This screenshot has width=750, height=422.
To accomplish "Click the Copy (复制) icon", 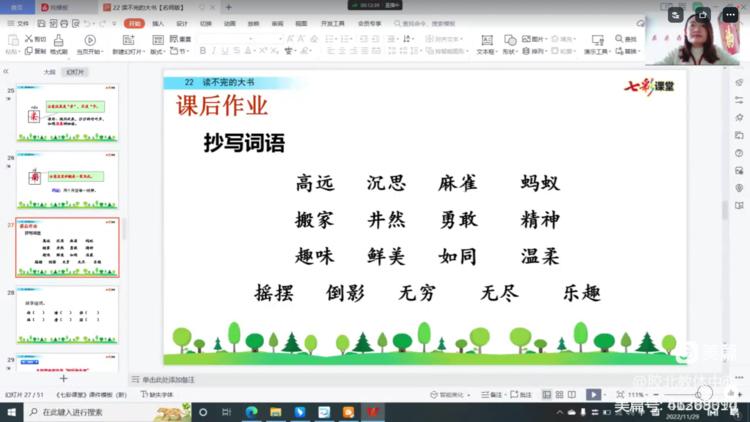I will [x=29, y=51].
